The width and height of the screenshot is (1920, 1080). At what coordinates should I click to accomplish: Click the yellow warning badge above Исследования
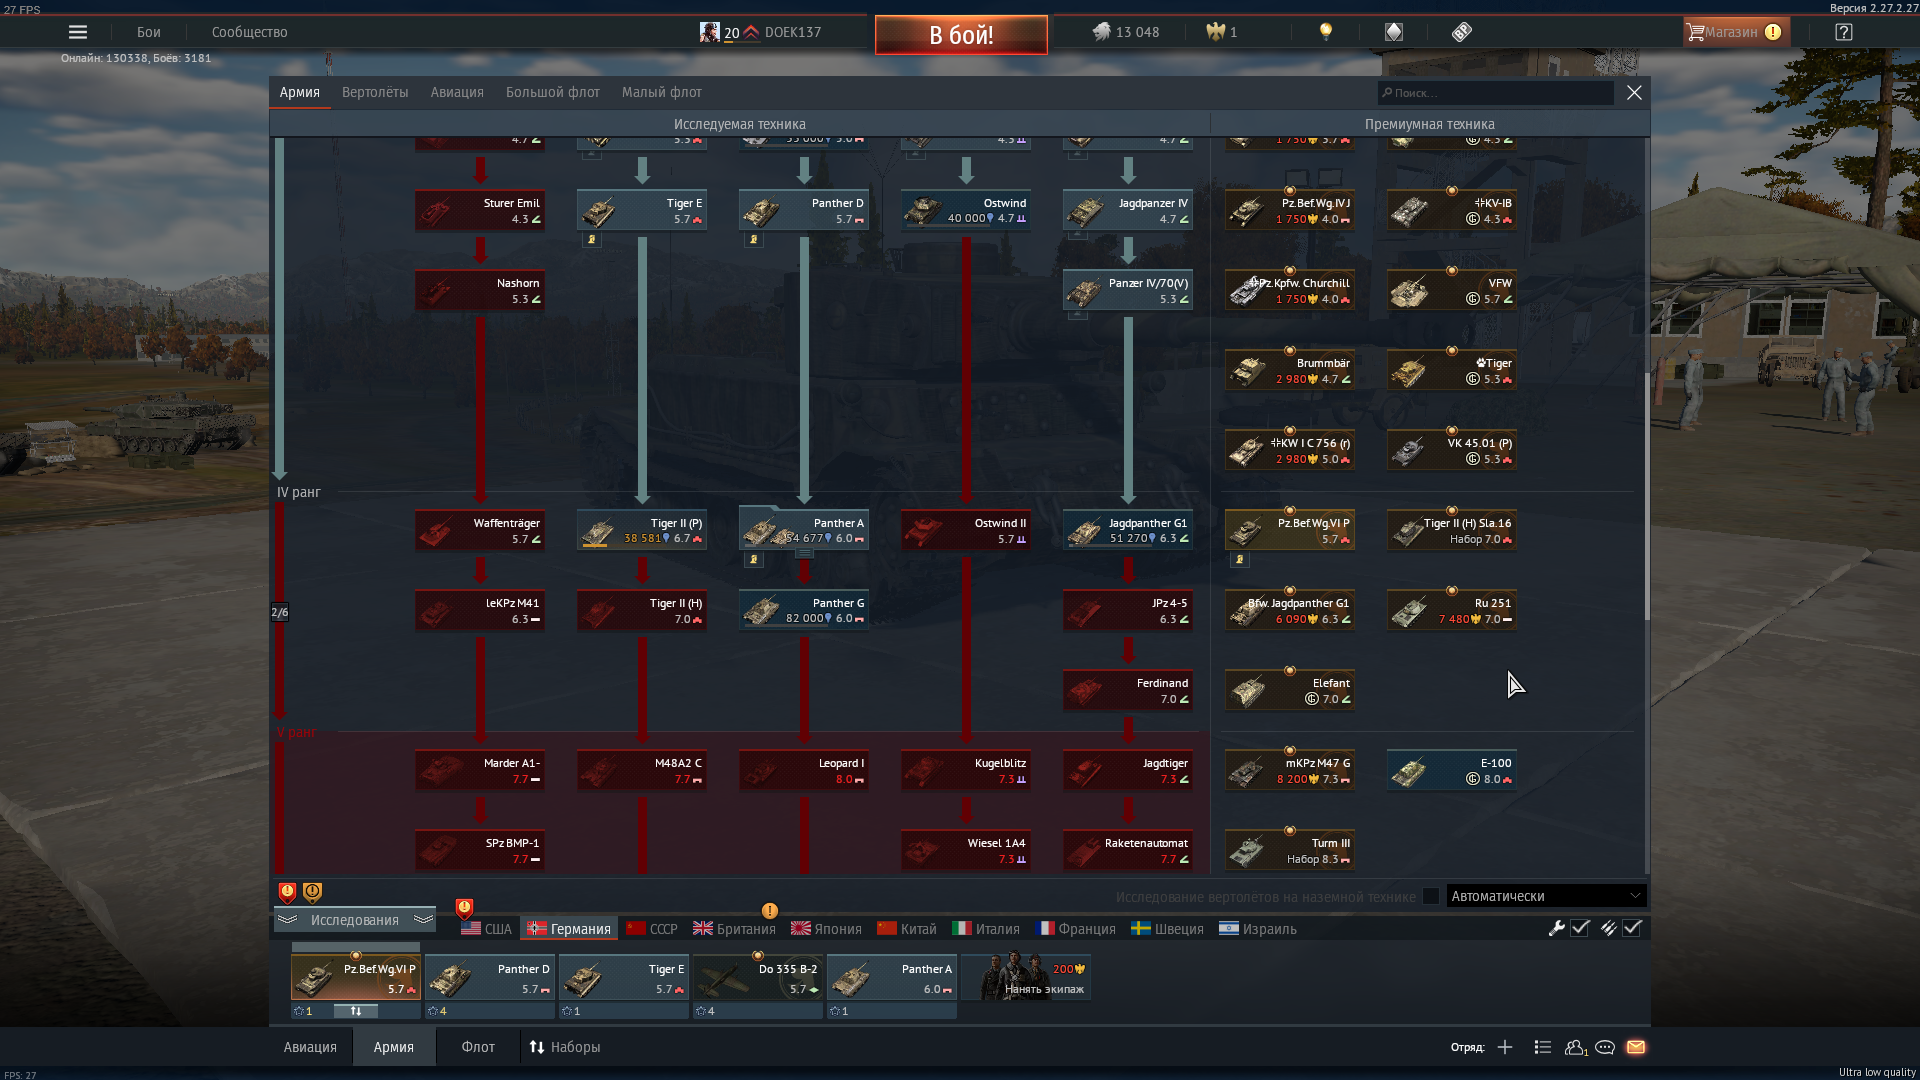[x=312, y=892]
